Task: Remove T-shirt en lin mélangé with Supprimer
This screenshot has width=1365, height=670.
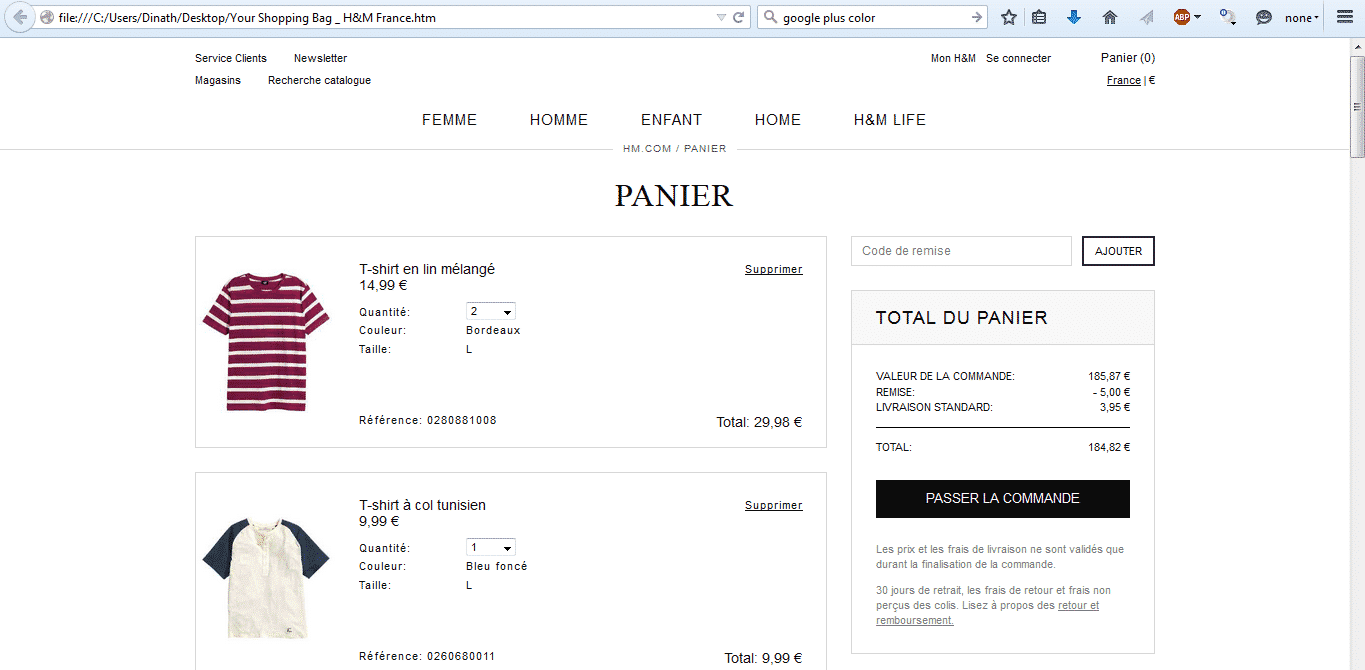Action: click(774, 269)
